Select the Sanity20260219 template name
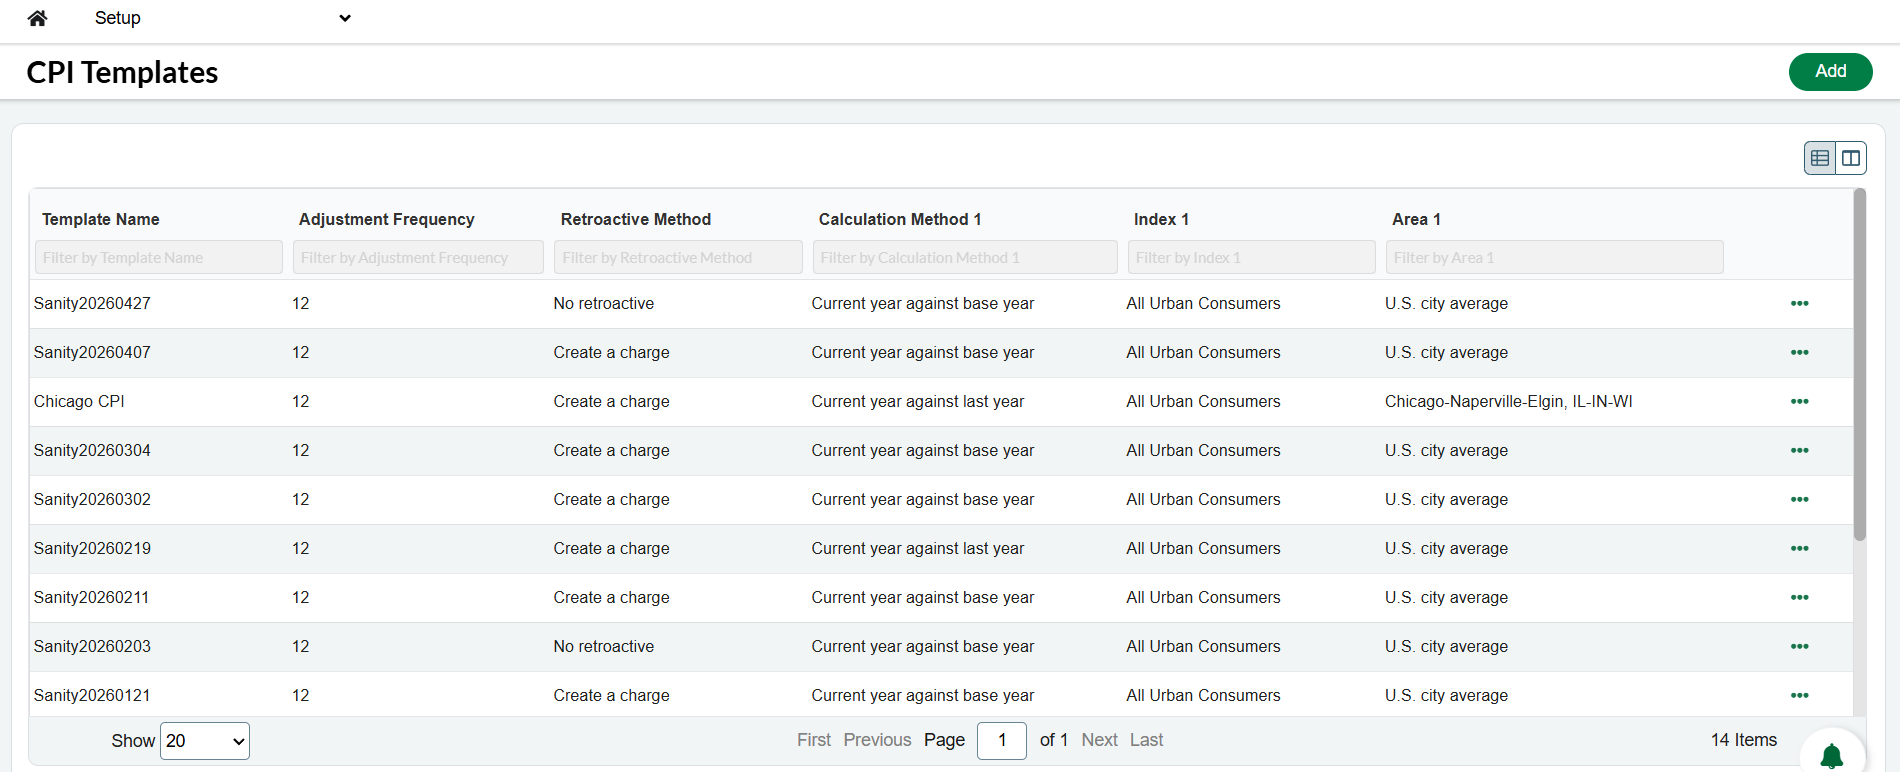 click(x=92, y=549)
